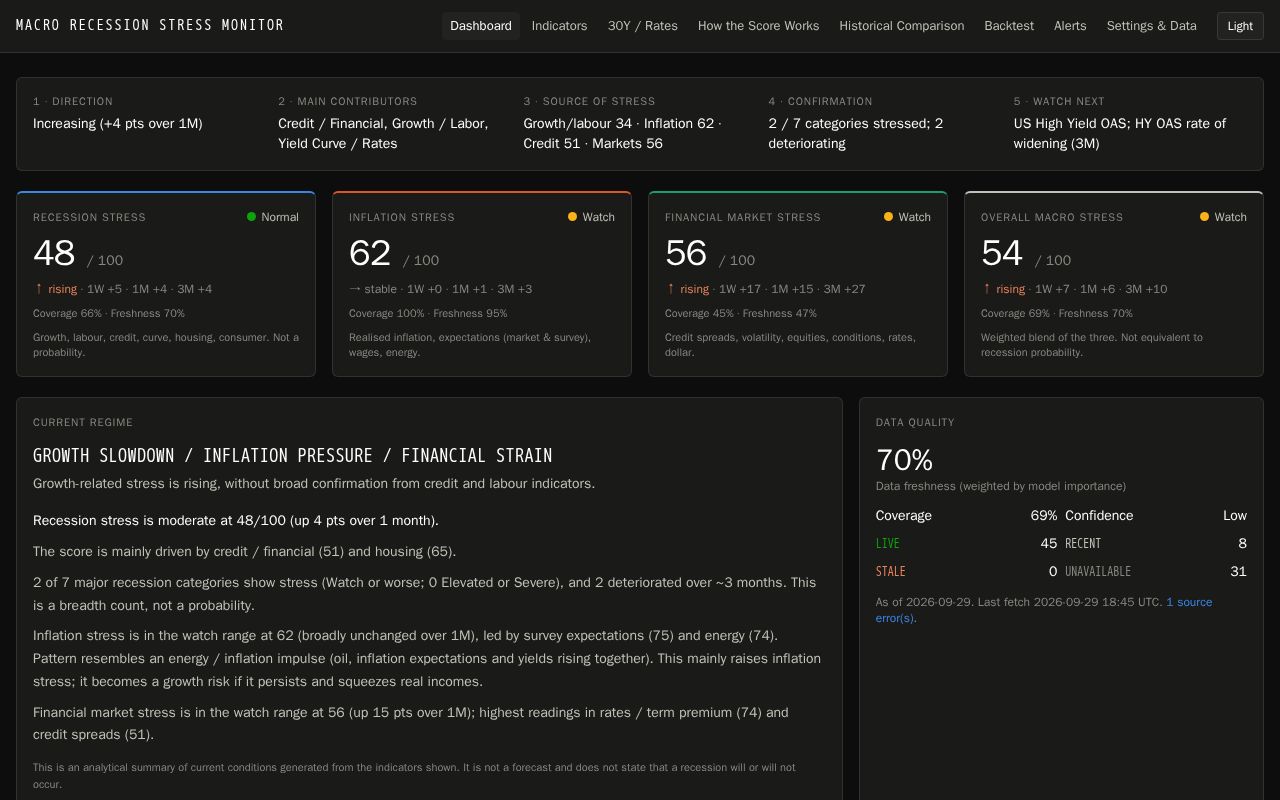Click the UNAVAILABLE count 31
The width and height of the screenshot is (1280, 800).
(x=1239, y=572)
